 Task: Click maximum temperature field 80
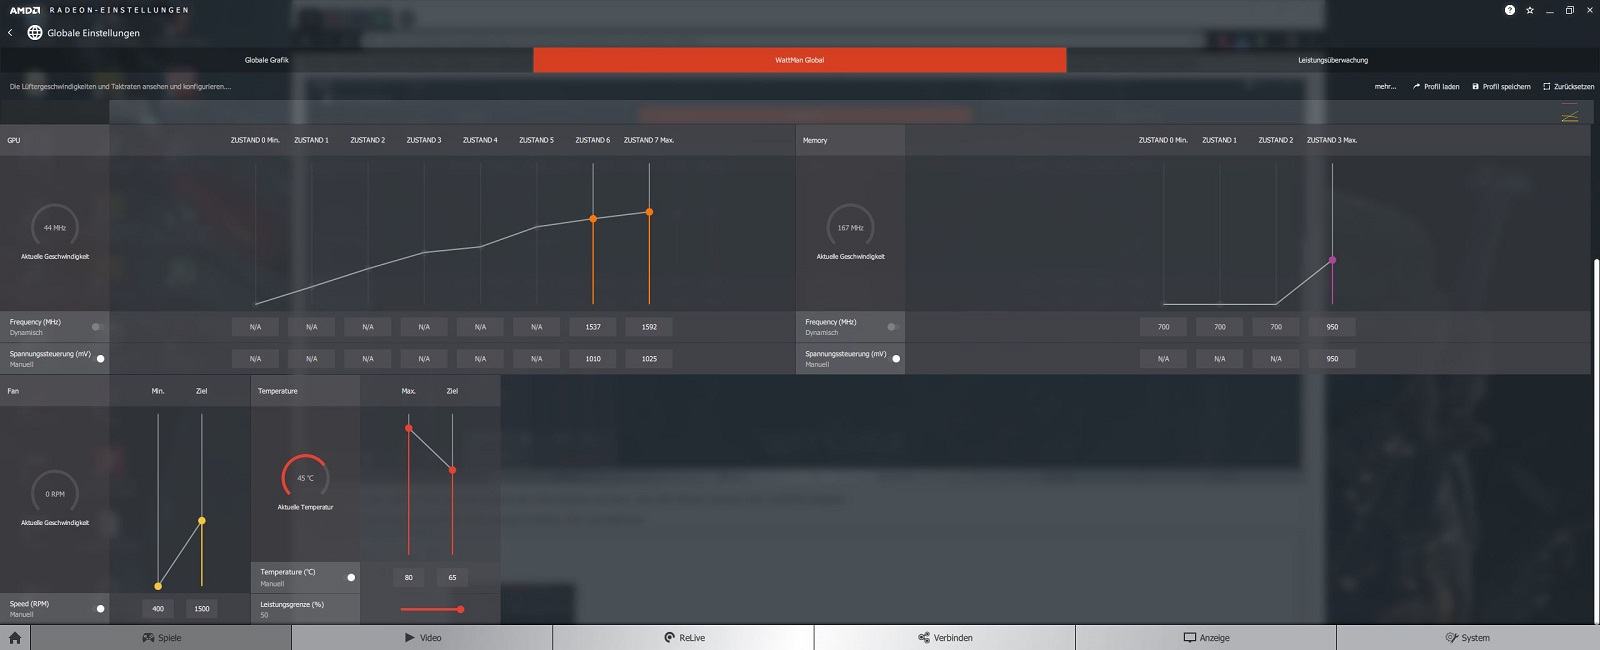(409, 577)
